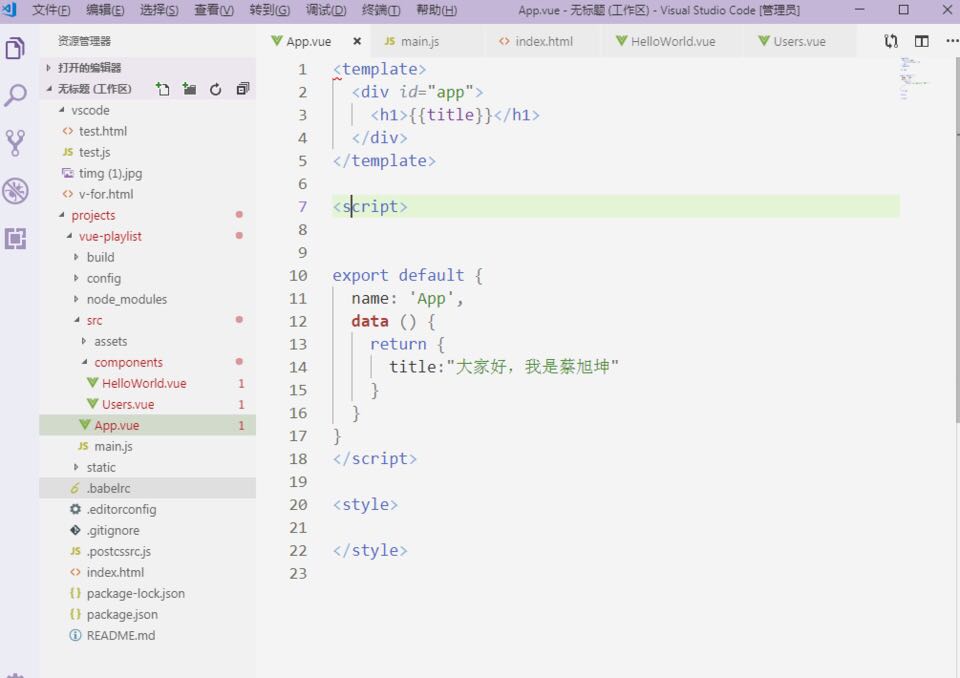Viewport: 960px width, 678px height.
Task: Switch to the main.js tab
Action: [x=419, y=42]
